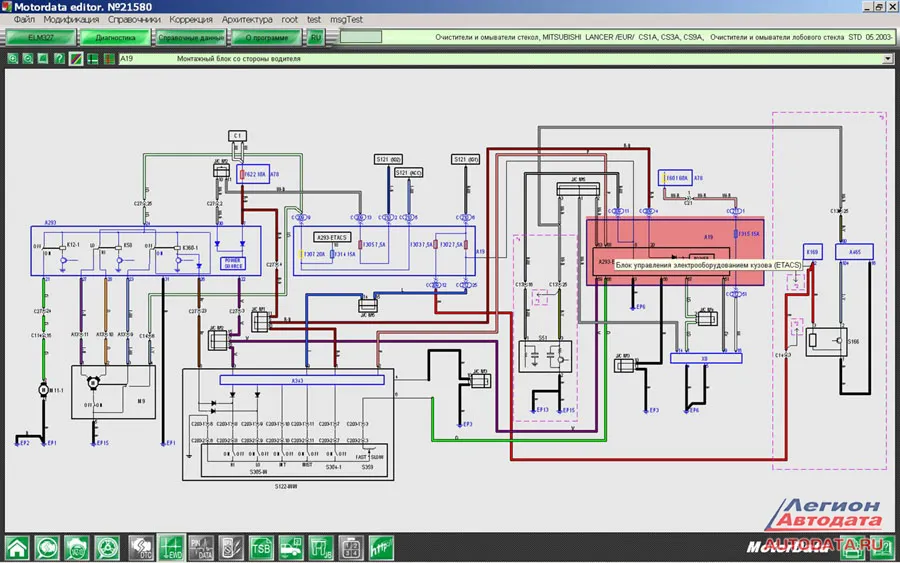Open the DTC trouble codes icon
Image resolution: width=900 pixels, height=563 pixels.
(142, 548)
